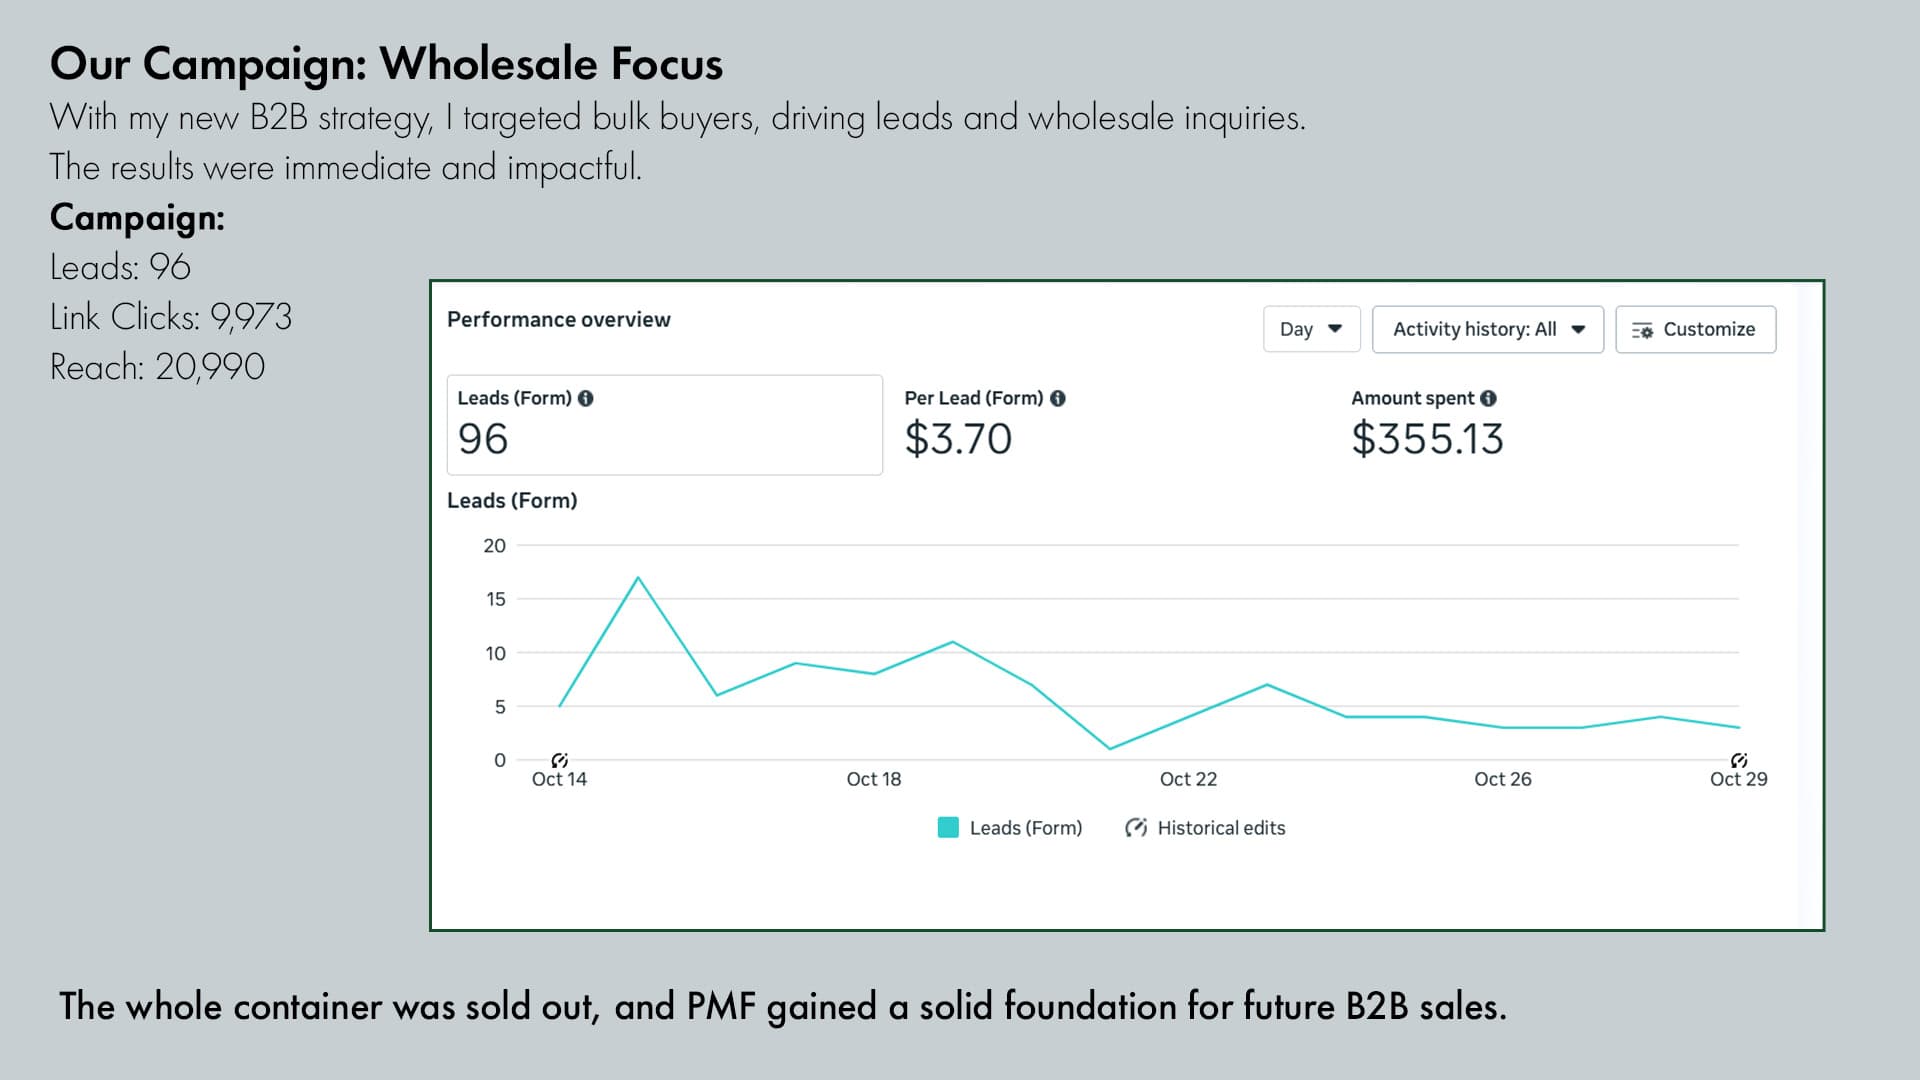Open the Activity history: All filter dropdown
The width and height of the screenshot is (1920, 1080).
coord(1487,328)
